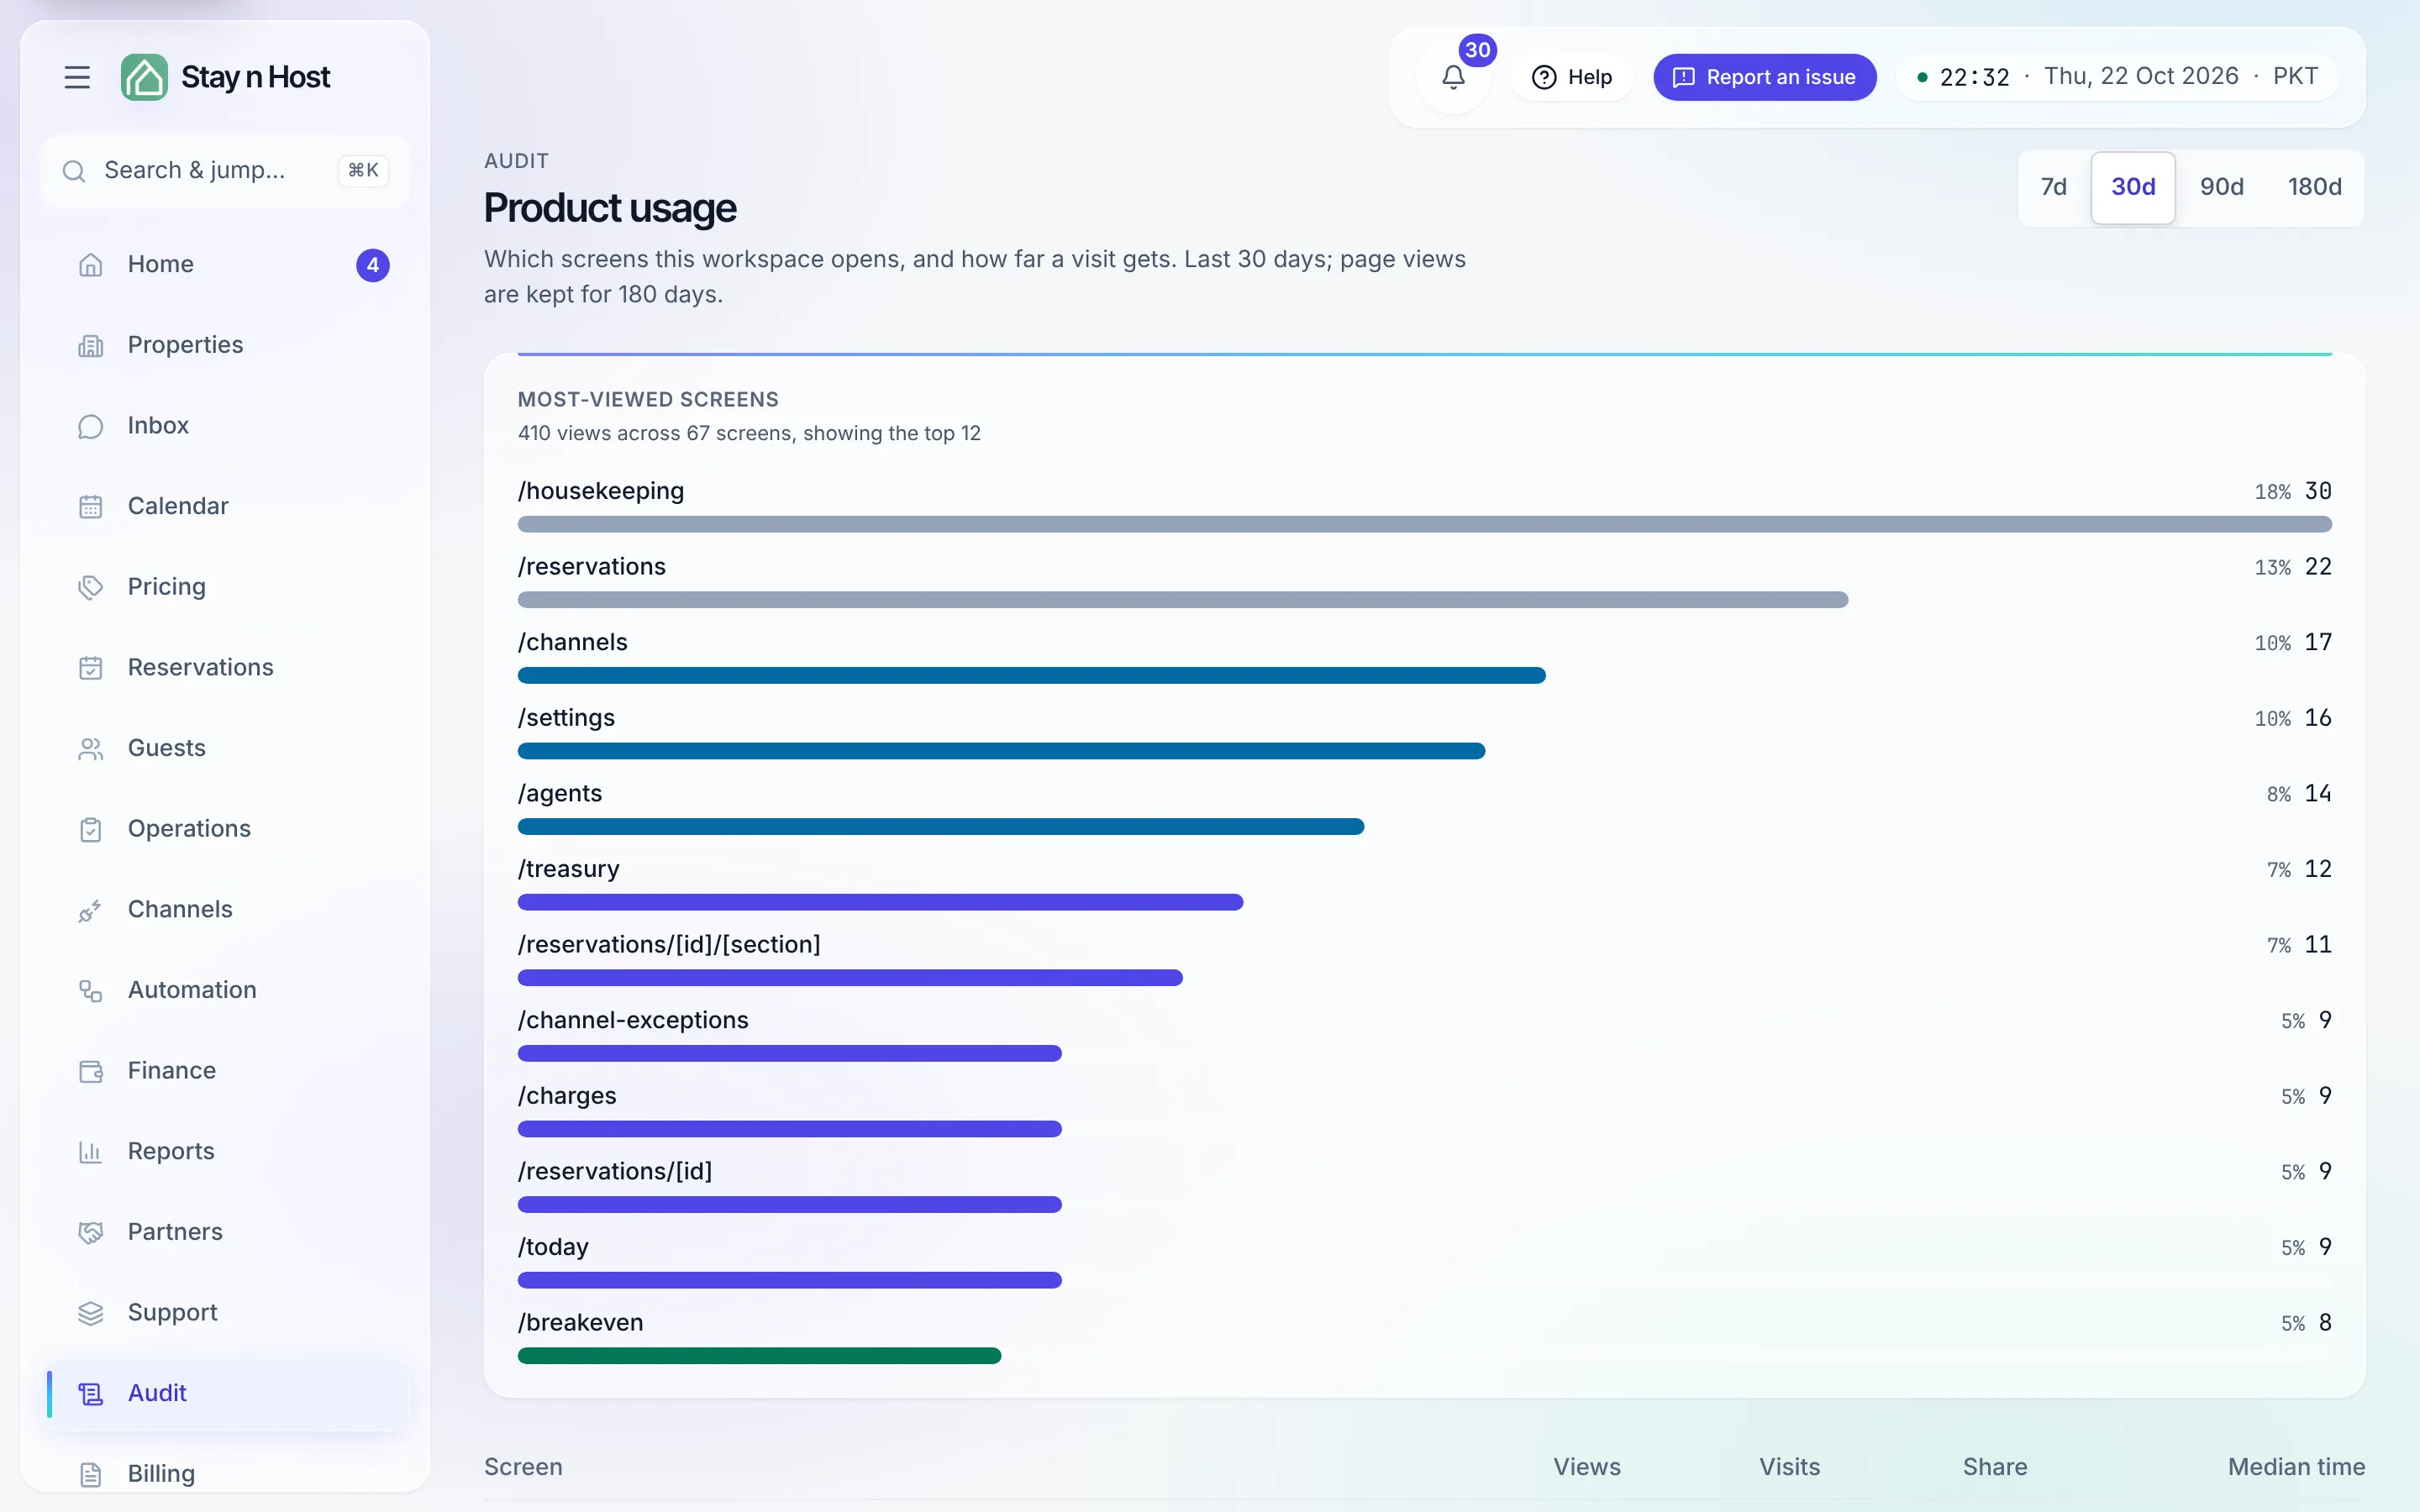The image size is (2420, 1512).
Task: Click the Reports bar chart icon
Action: point(91,1152)
